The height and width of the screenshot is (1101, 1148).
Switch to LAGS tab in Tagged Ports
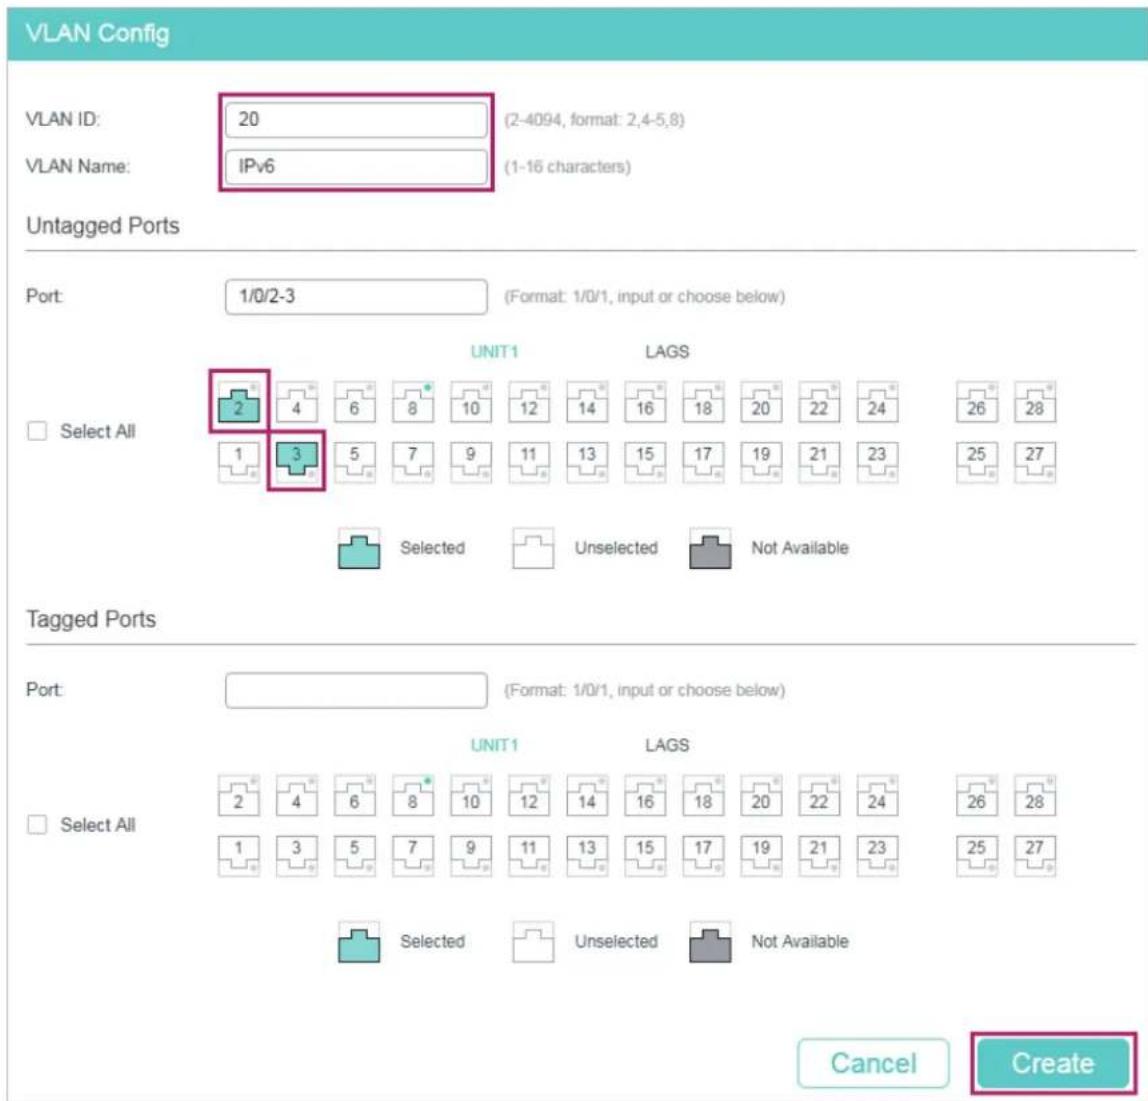667,746
